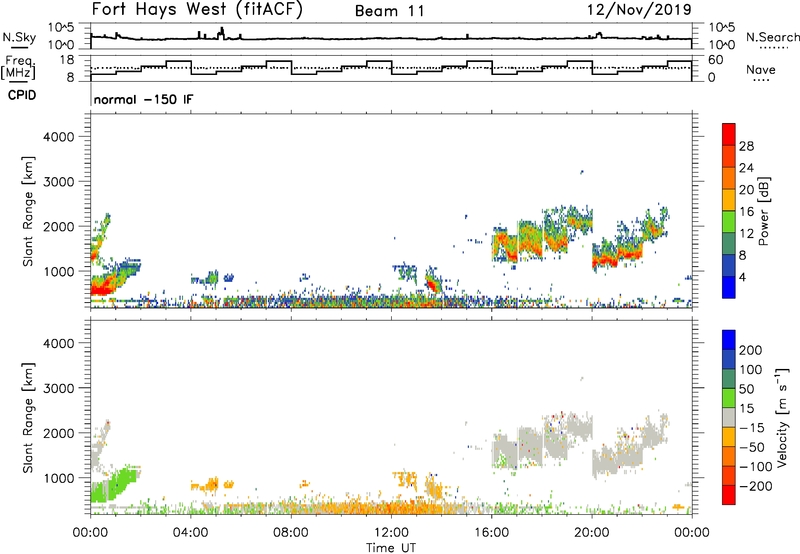Viewport: 800px width, 554px height.
Task: Click the '28' value on Power colorbar
Action: 746,146
